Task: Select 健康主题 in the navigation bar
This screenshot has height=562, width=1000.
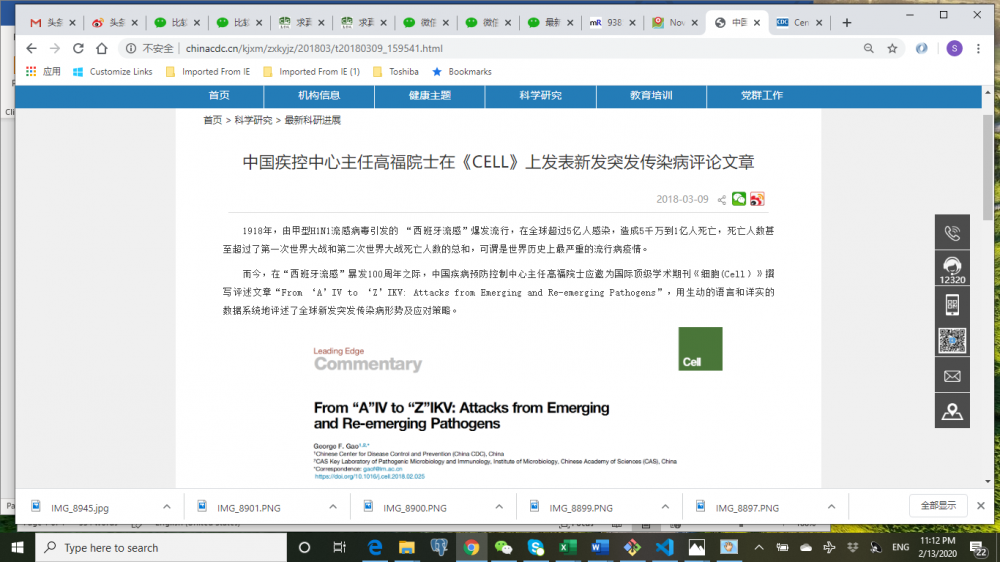Action: coord(429,96)
